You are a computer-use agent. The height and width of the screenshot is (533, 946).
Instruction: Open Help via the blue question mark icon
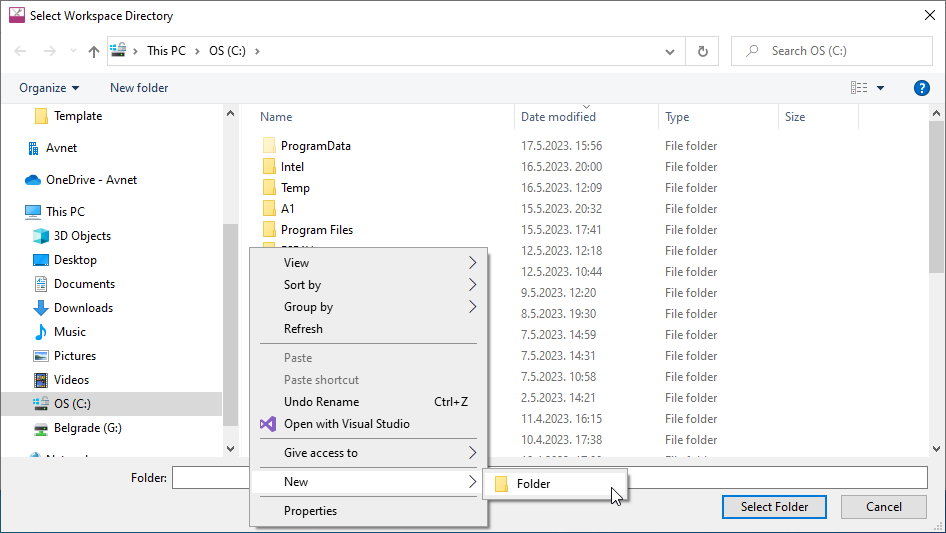point(922,88)
